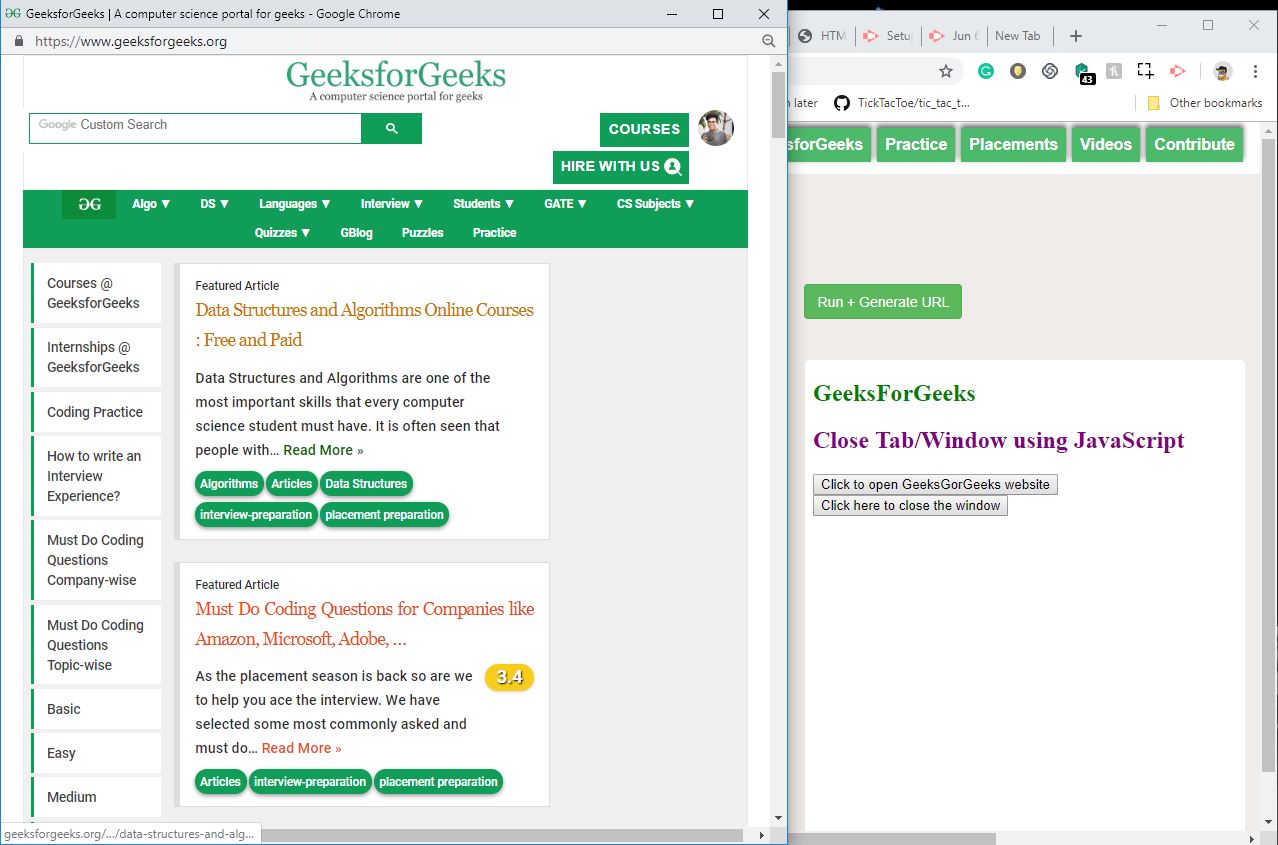Screen dimensions: 1278x845
Task: Click the 'Click here to close the window' button
Action: click(910, 506)
